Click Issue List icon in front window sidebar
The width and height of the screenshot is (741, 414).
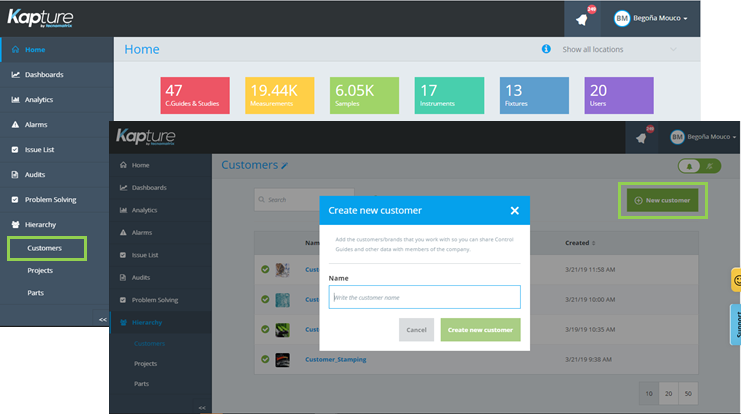123,255
